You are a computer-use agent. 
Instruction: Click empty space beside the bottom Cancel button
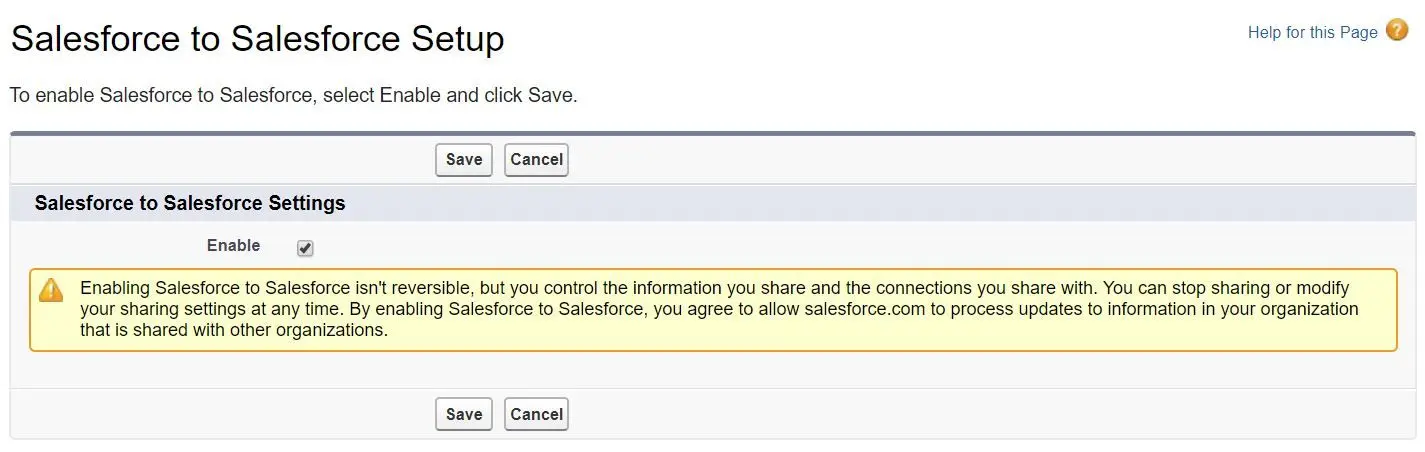click(900, 414)
